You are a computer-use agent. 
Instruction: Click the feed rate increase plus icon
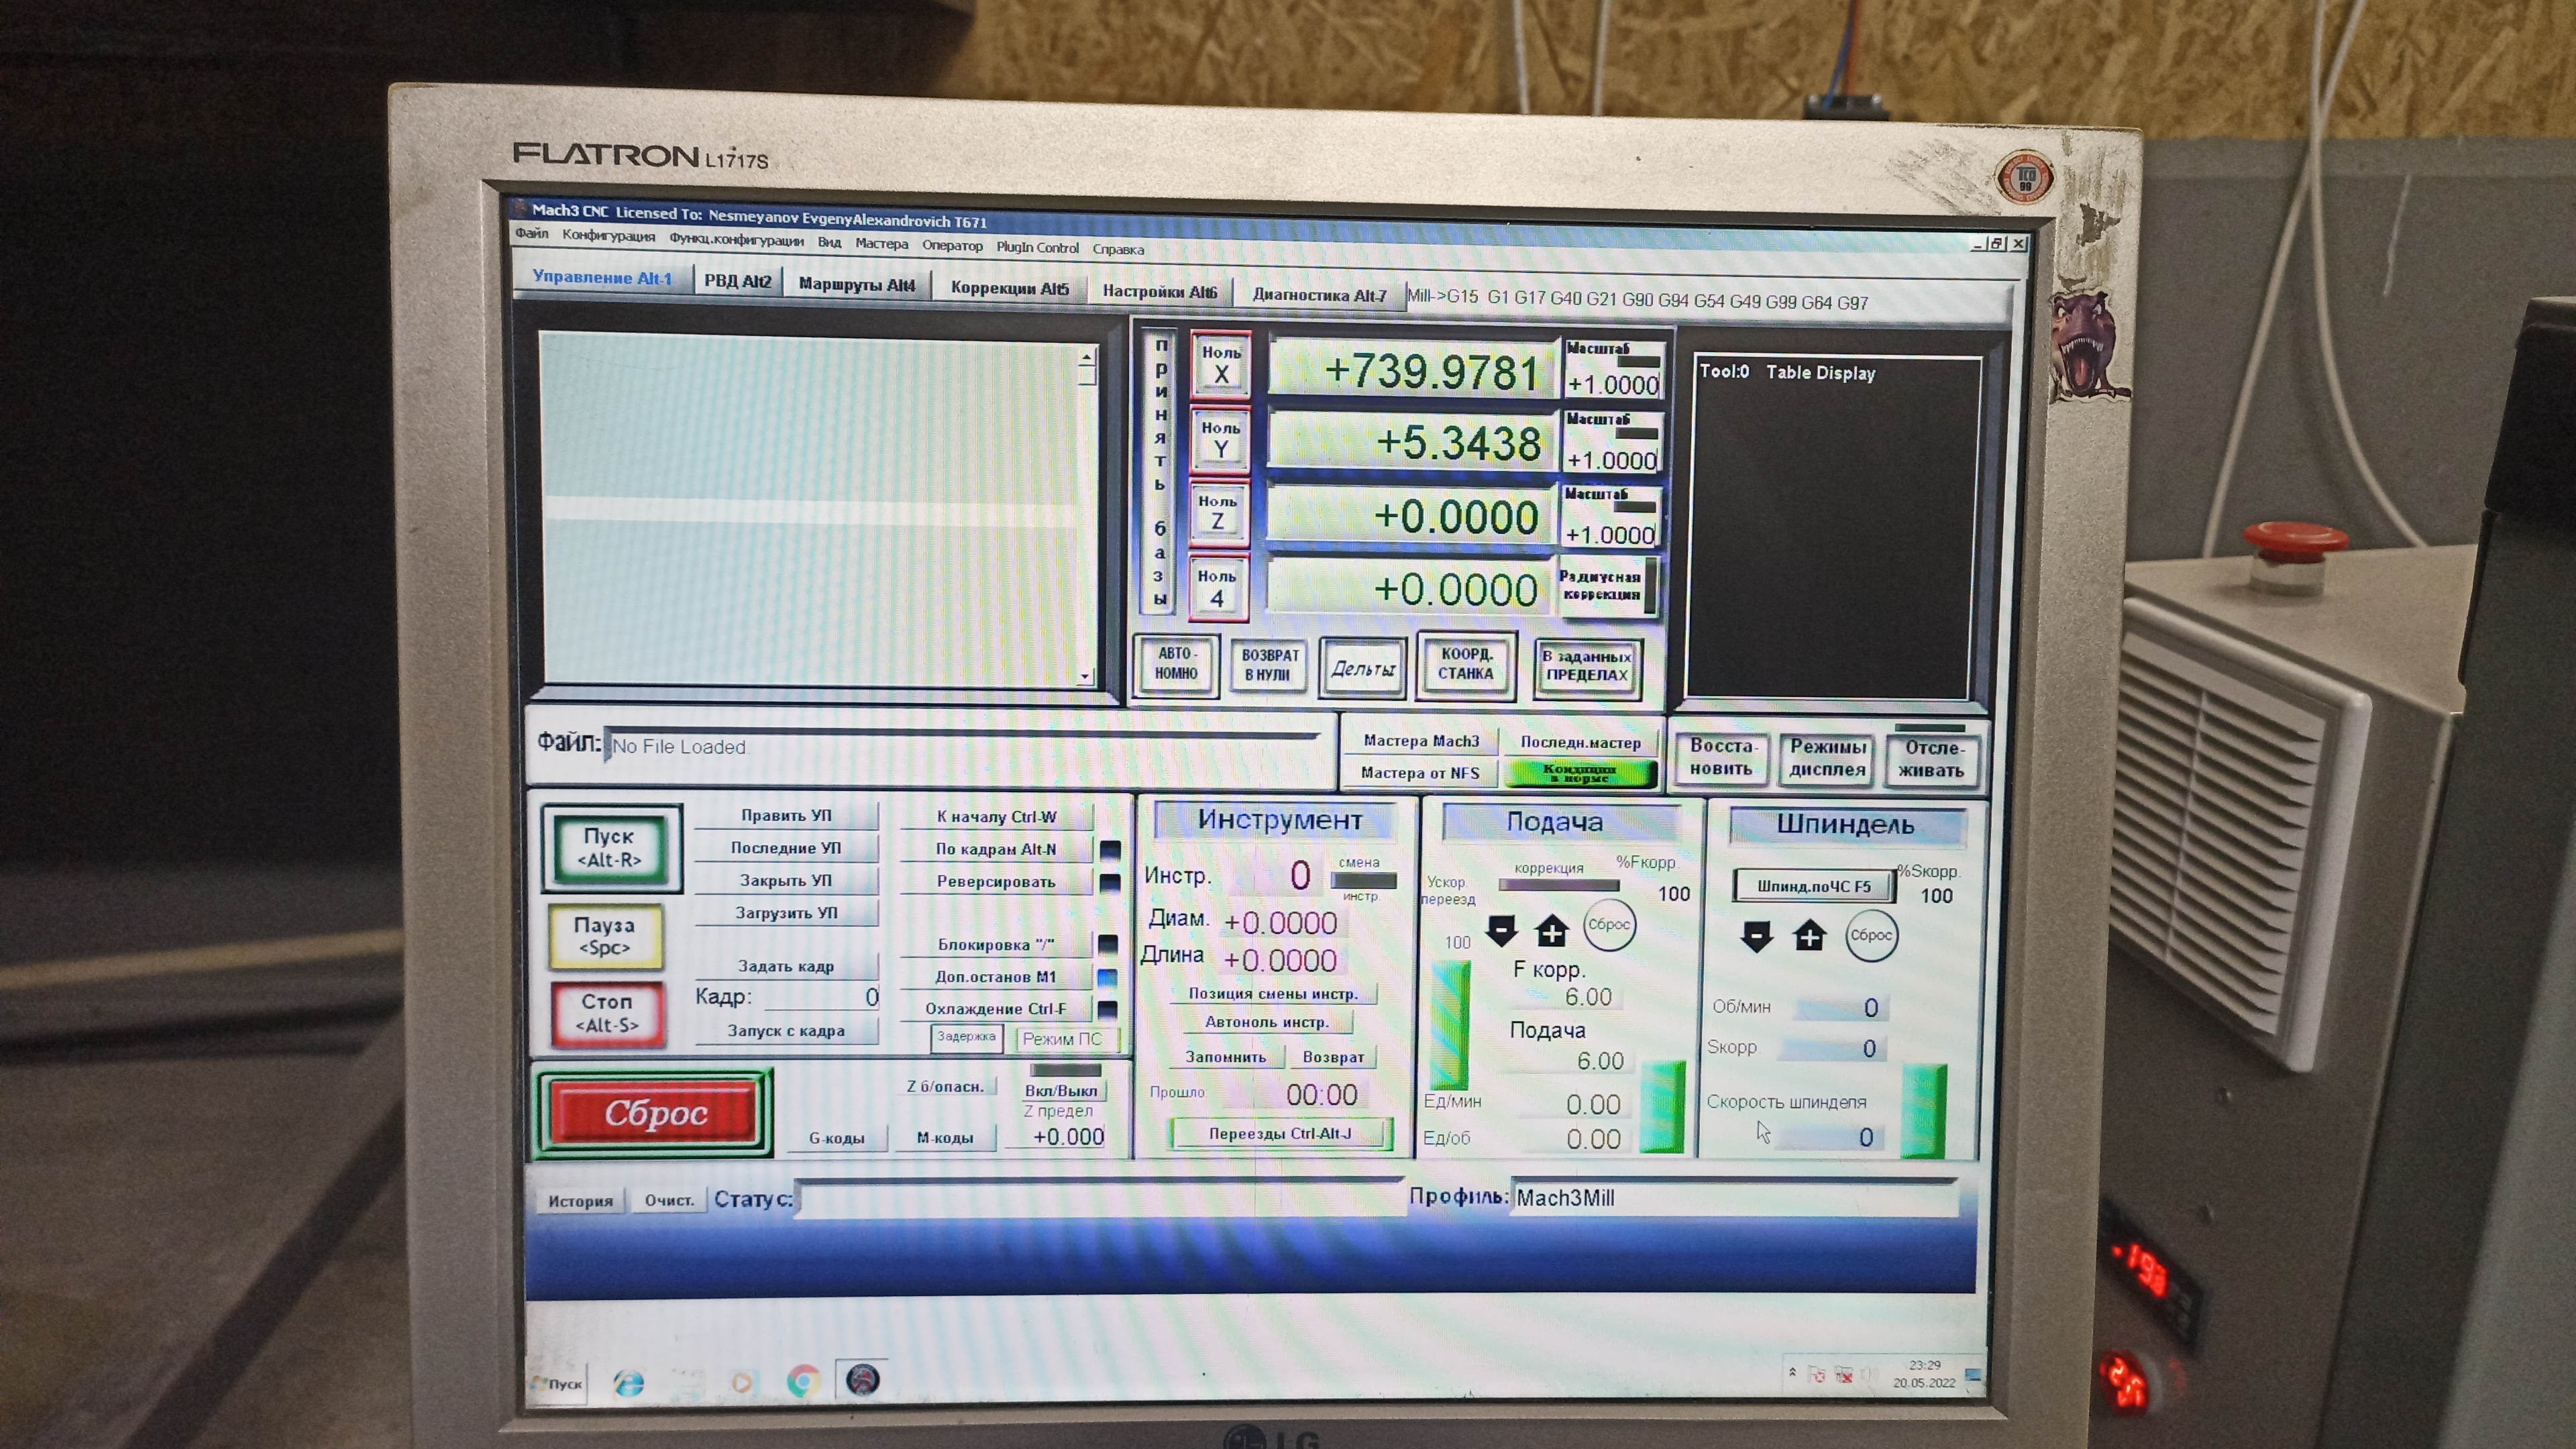1551,932
